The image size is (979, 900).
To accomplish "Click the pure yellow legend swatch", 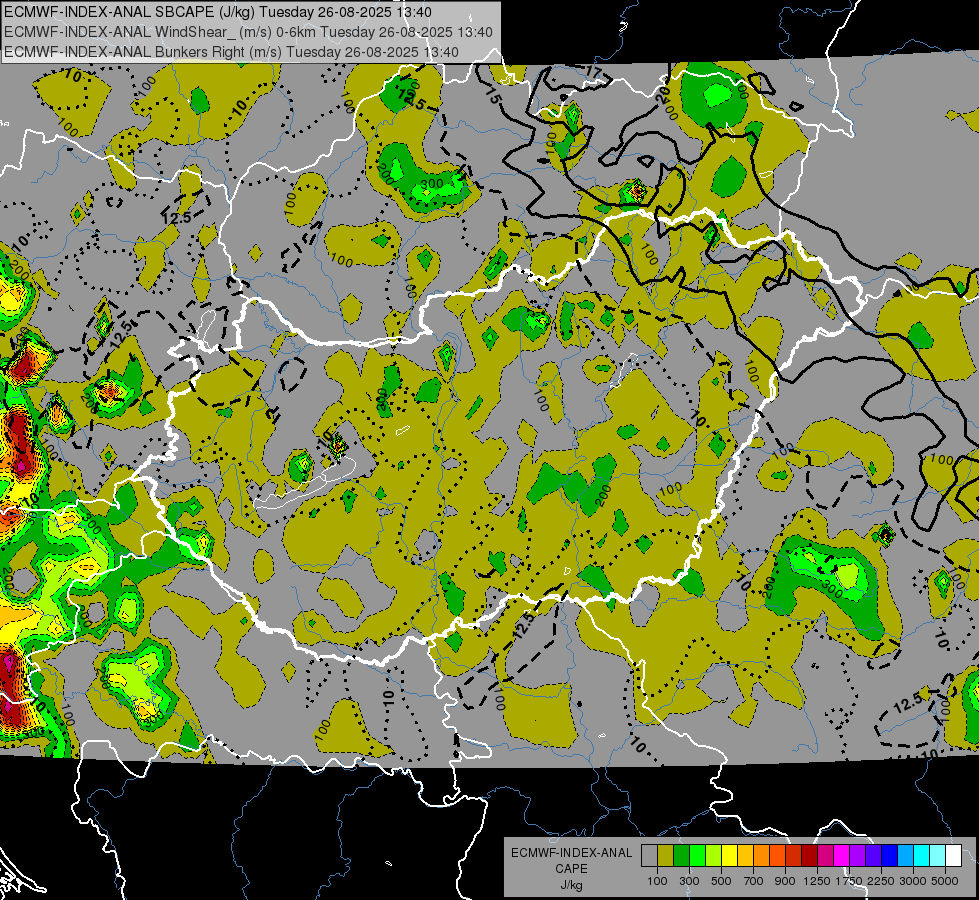I will (x=729, y=856).
